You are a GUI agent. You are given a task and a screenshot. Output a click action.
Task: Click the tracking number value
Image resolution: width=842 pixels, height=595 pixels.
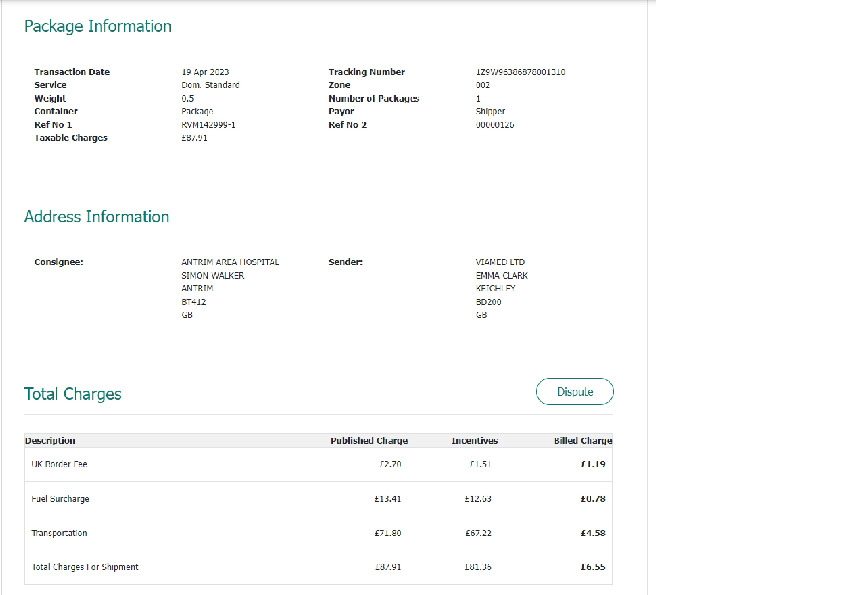(520, 72)
